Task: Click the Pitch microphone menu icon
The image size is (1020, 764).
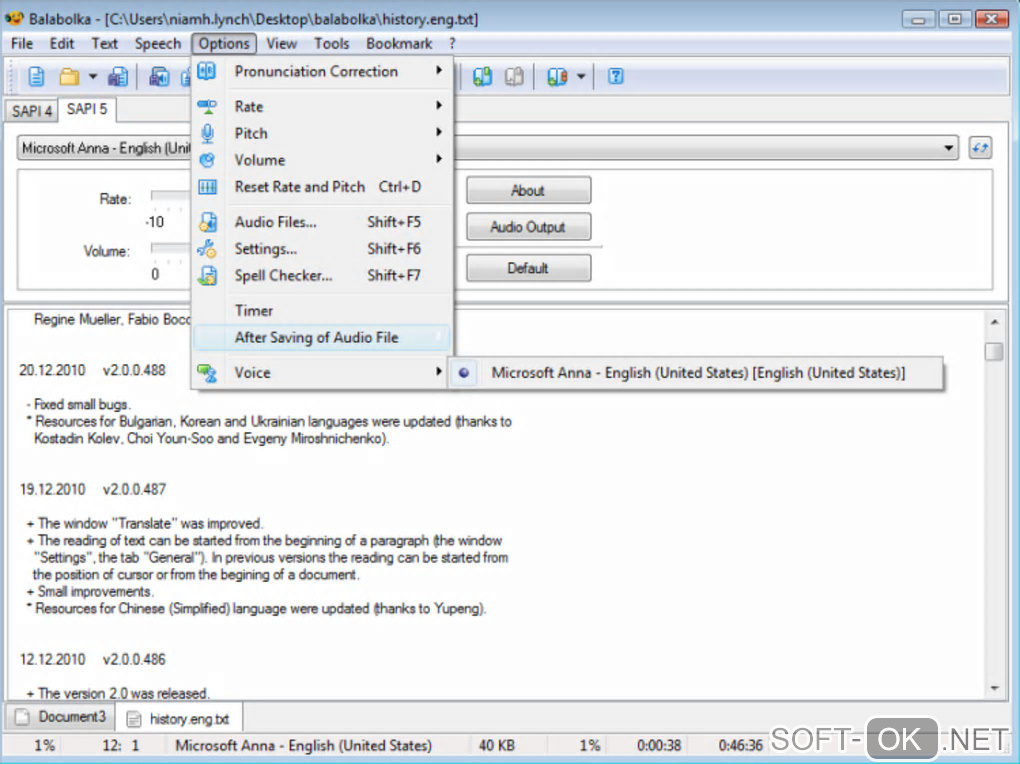Action: (207, 133)
